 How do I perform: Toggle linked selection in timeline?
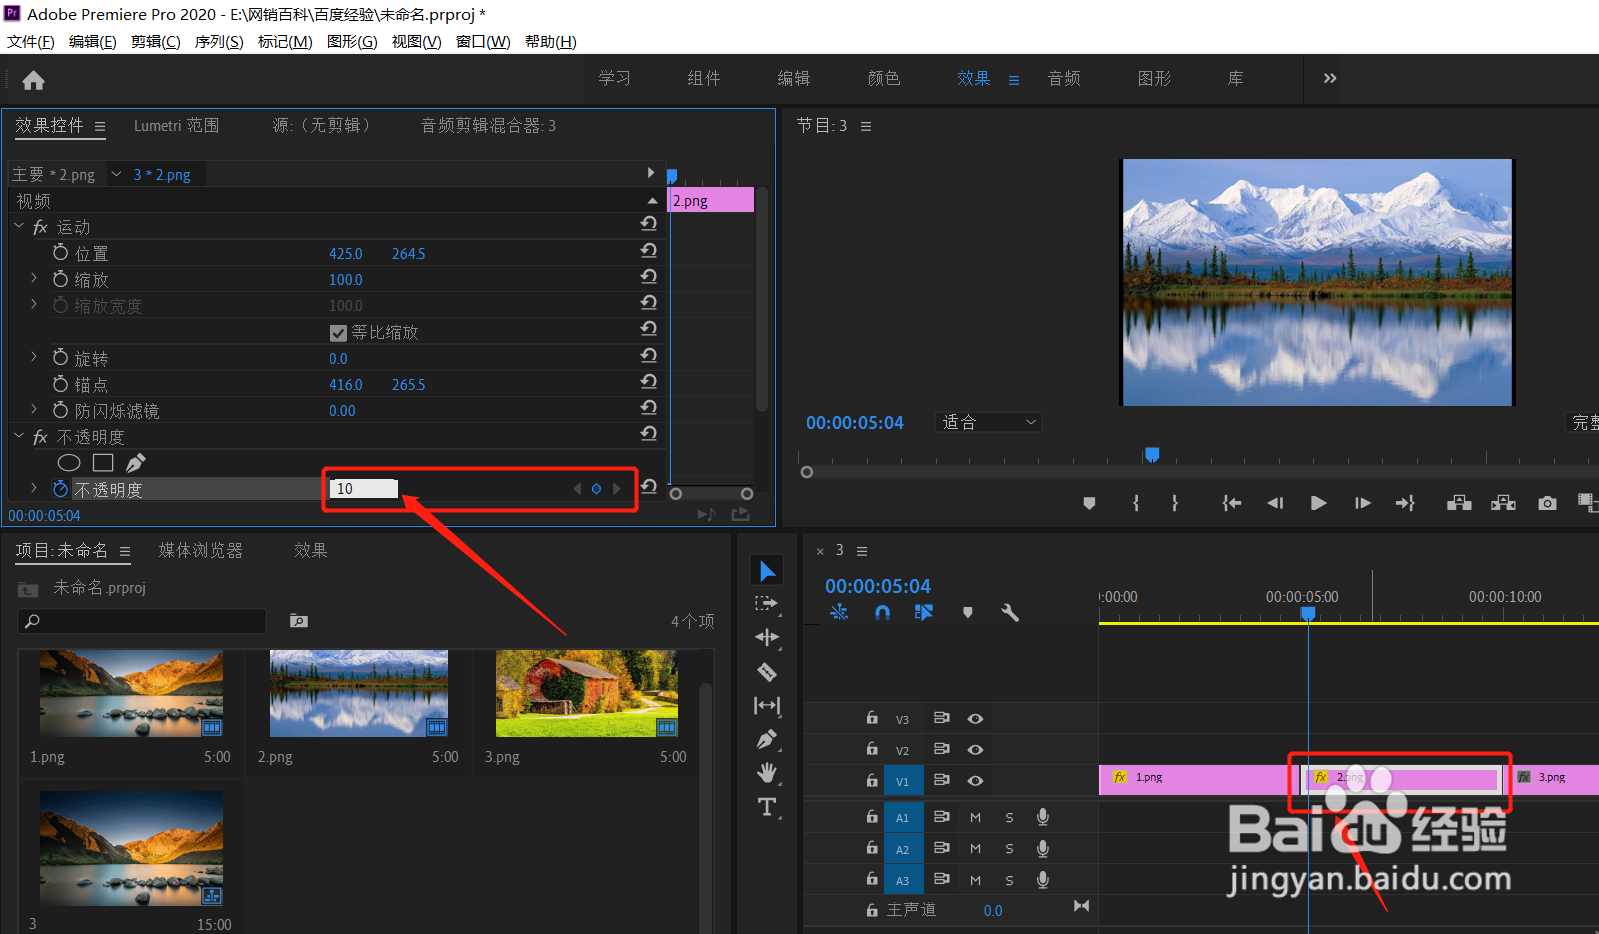tap(924, 612)
